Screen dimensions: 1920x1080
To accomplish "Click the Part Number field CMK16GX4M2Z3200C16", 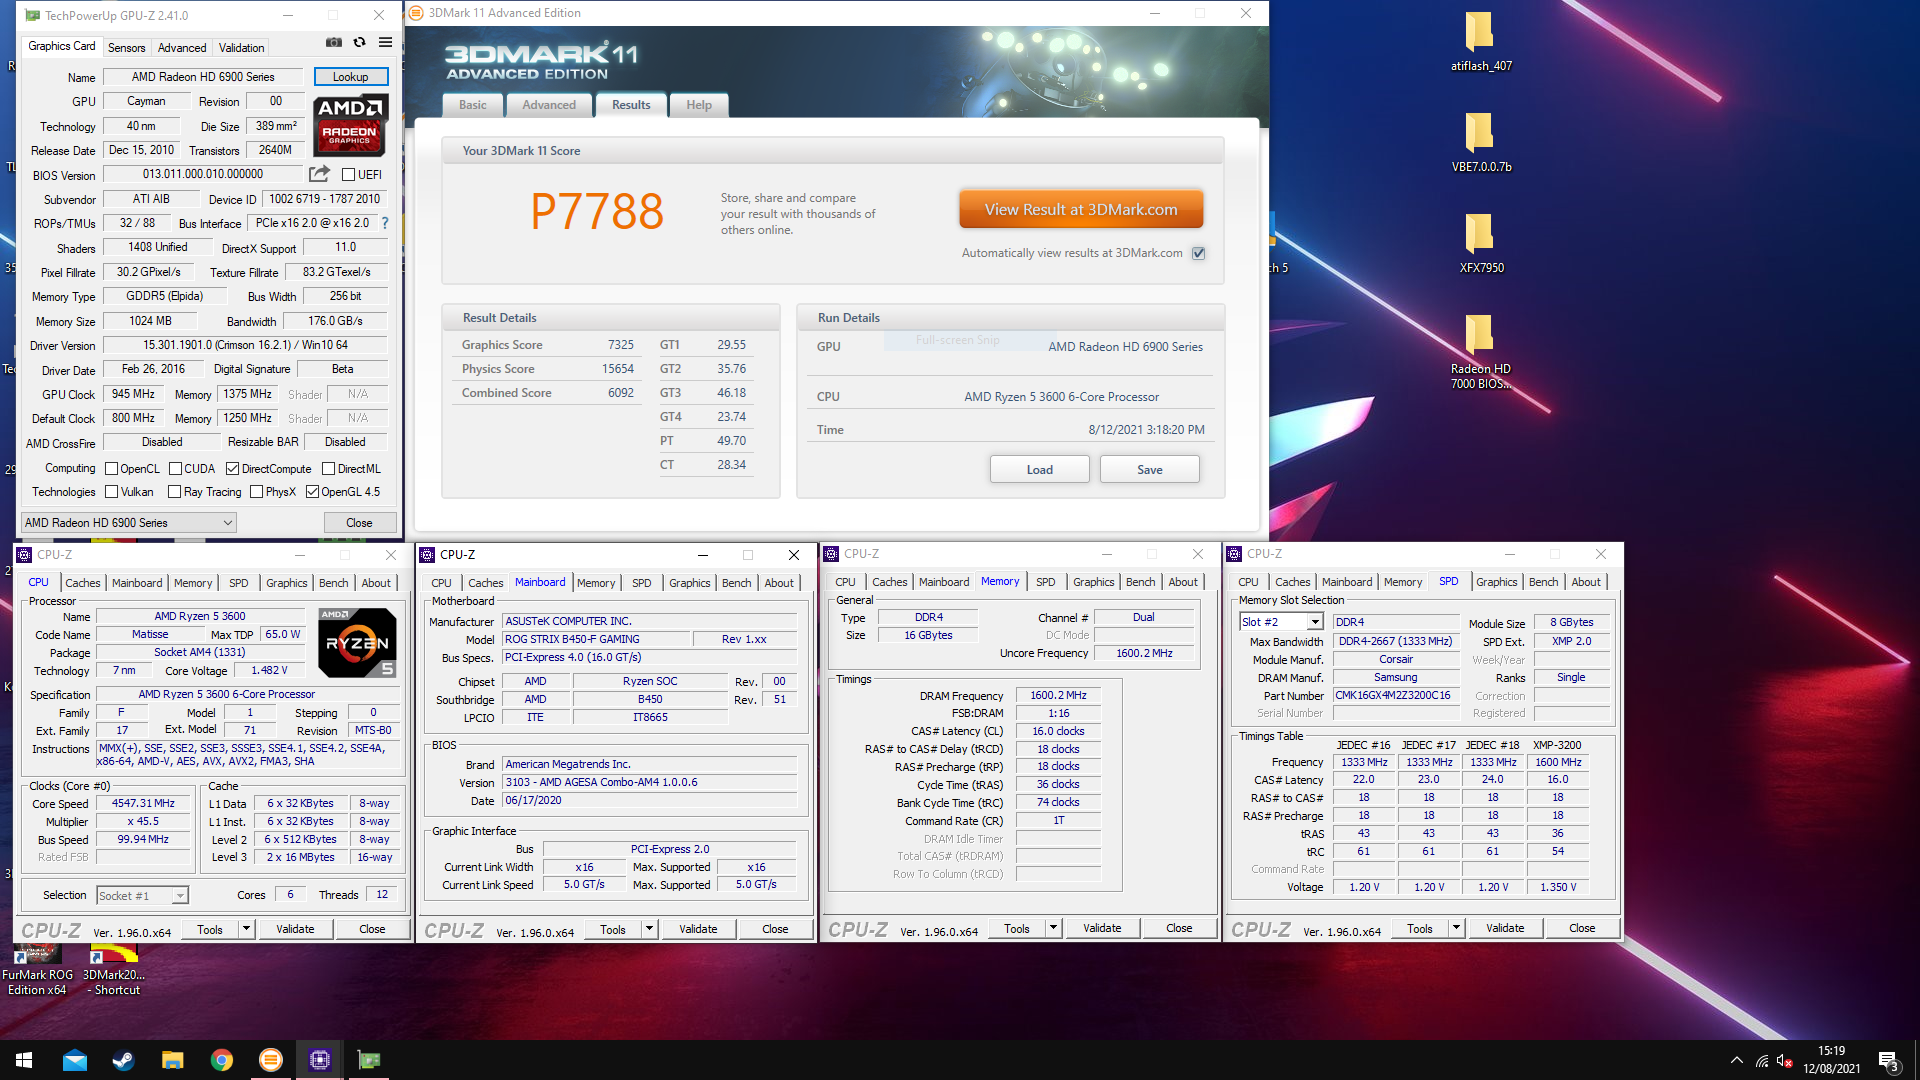I will tap(1396, 696).
